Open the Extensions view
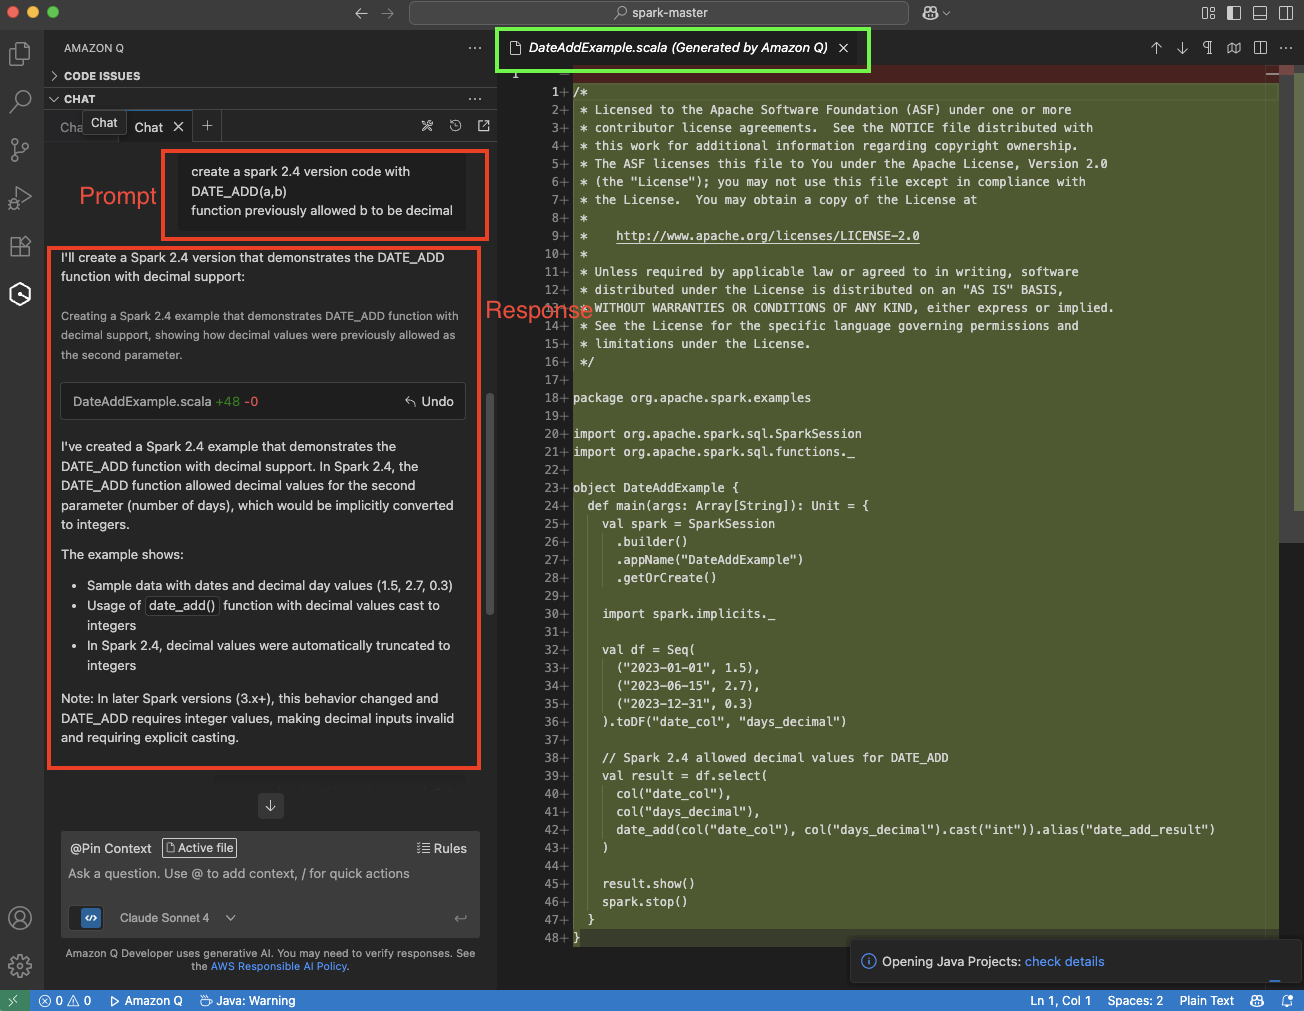1304x1011 pixels. [20, 246]
